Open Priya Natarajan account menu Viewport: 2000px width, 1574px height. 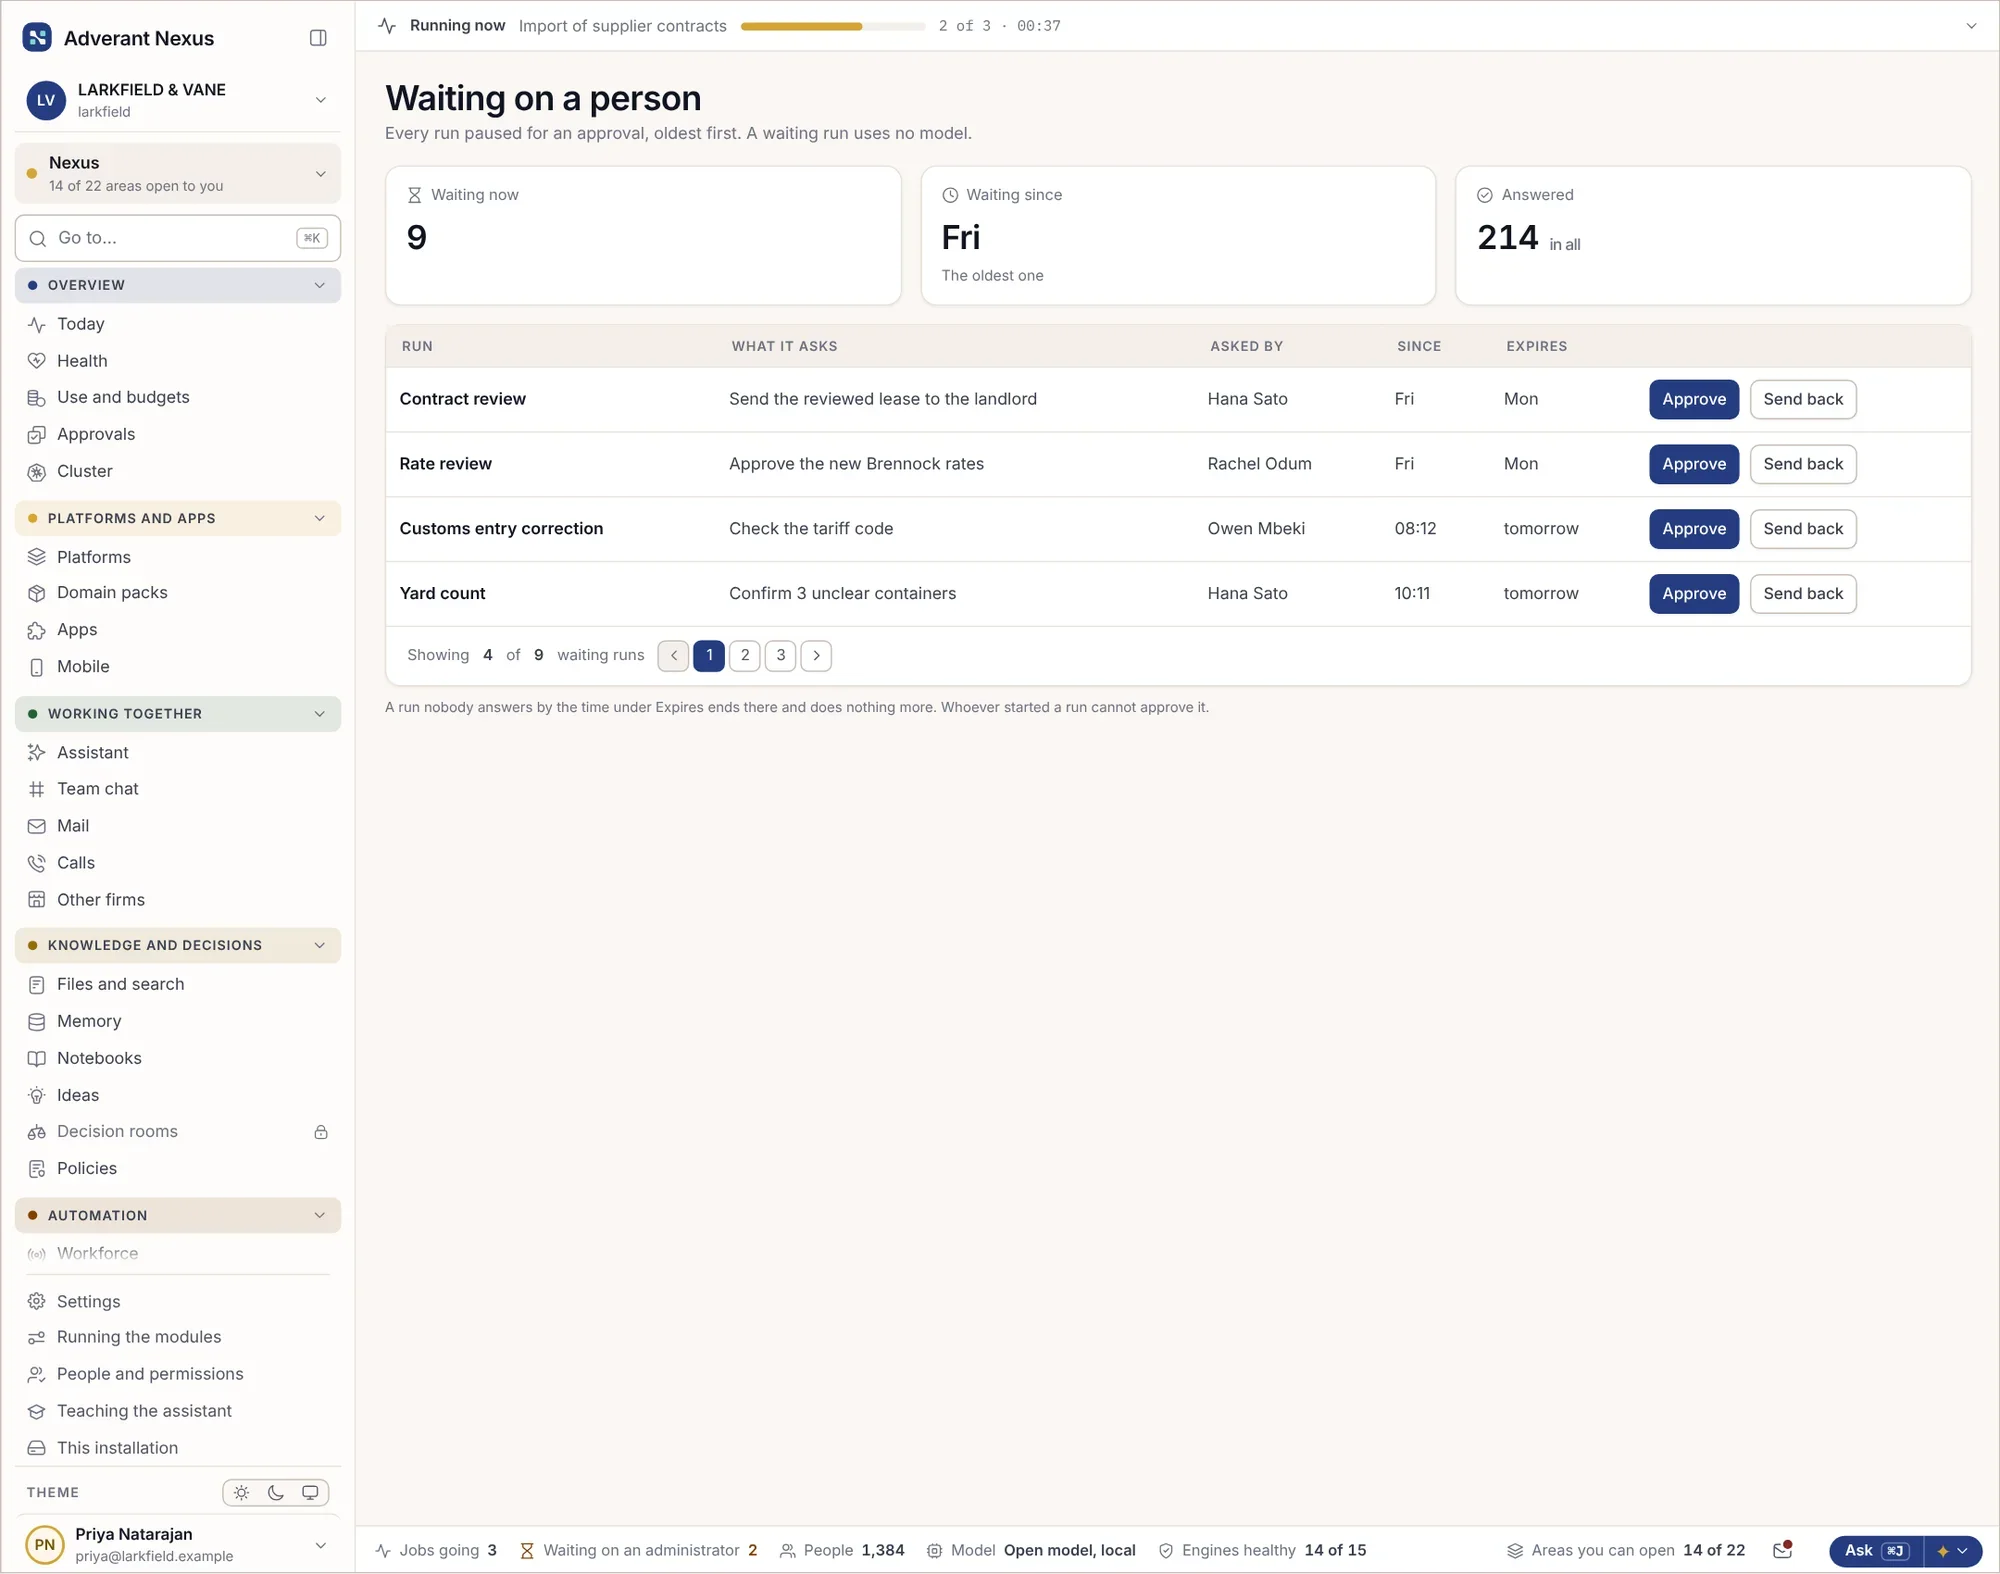pyautogui.click(x=177, y=1544)
